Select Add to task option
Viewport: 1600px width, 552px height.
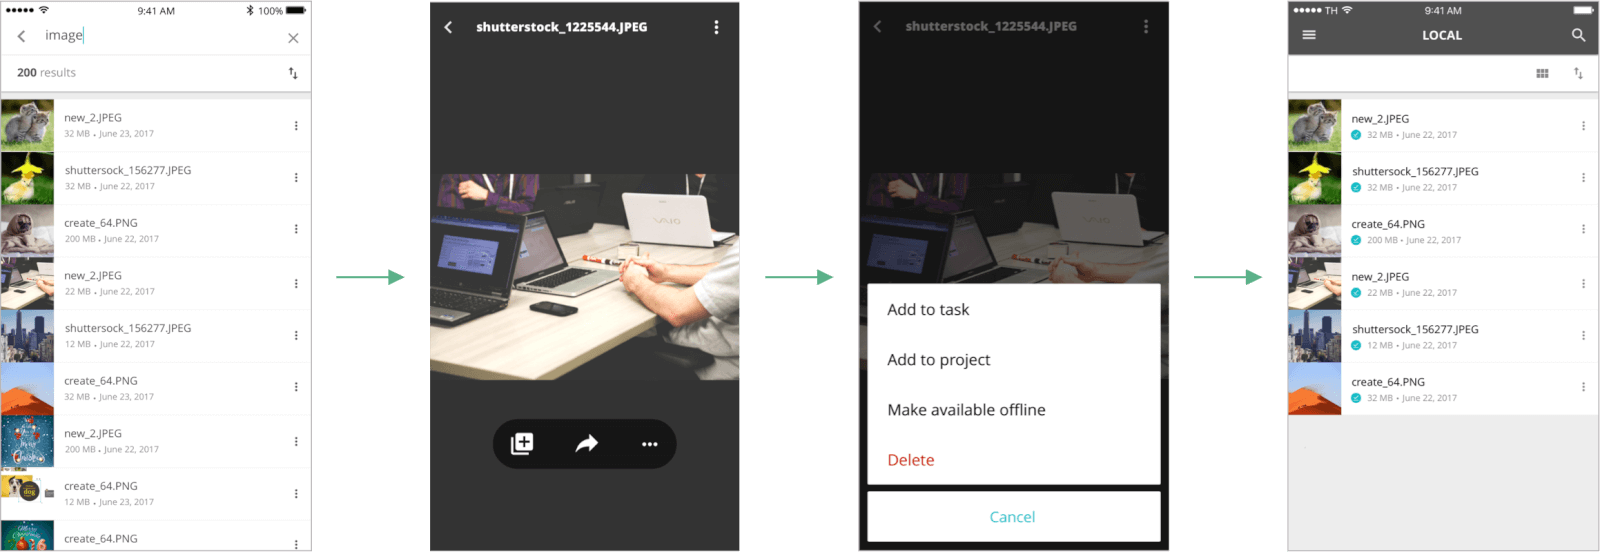point(928,310)
